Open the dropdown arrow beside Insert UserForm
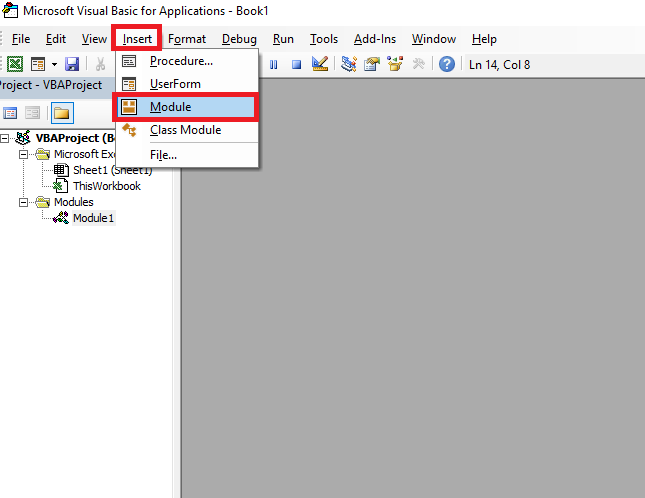This screenshot has width=645, height=498. (54, 65)
